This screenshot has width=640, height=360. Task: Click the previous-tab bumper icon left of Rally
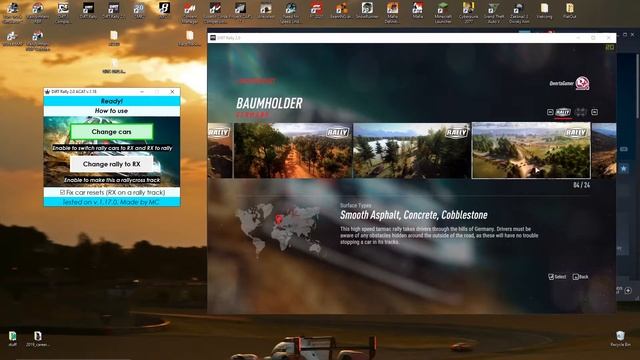click(550, 112)
